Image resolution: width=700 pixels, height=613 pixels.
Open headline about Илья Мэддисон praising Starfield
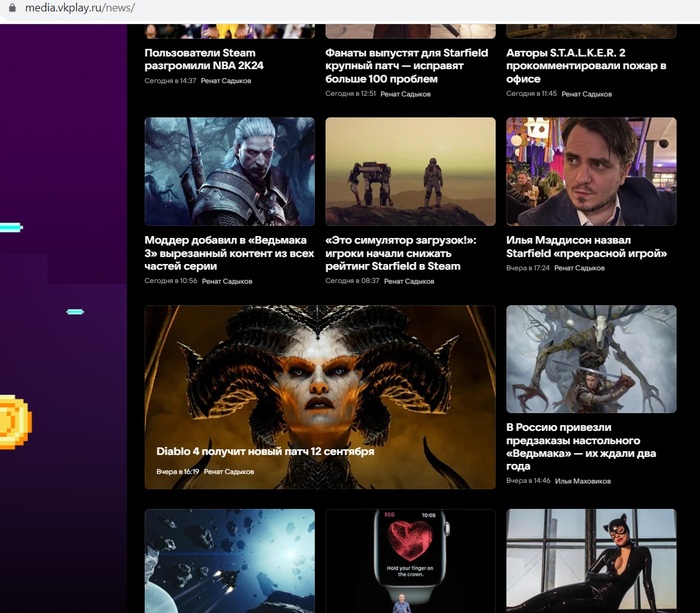tap(586, 247)
